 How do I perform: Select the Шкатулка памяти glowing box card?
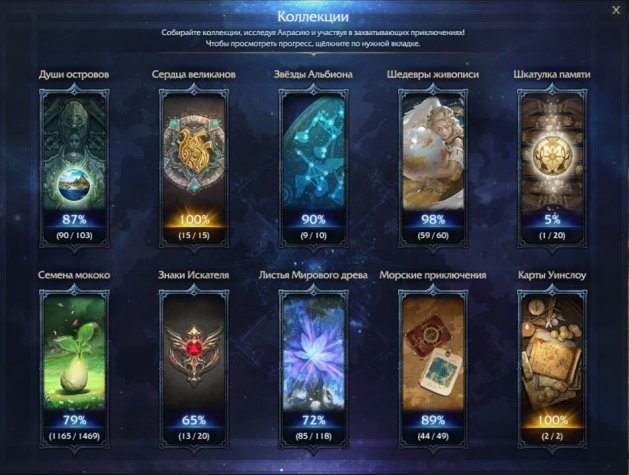tap(552, 168)
